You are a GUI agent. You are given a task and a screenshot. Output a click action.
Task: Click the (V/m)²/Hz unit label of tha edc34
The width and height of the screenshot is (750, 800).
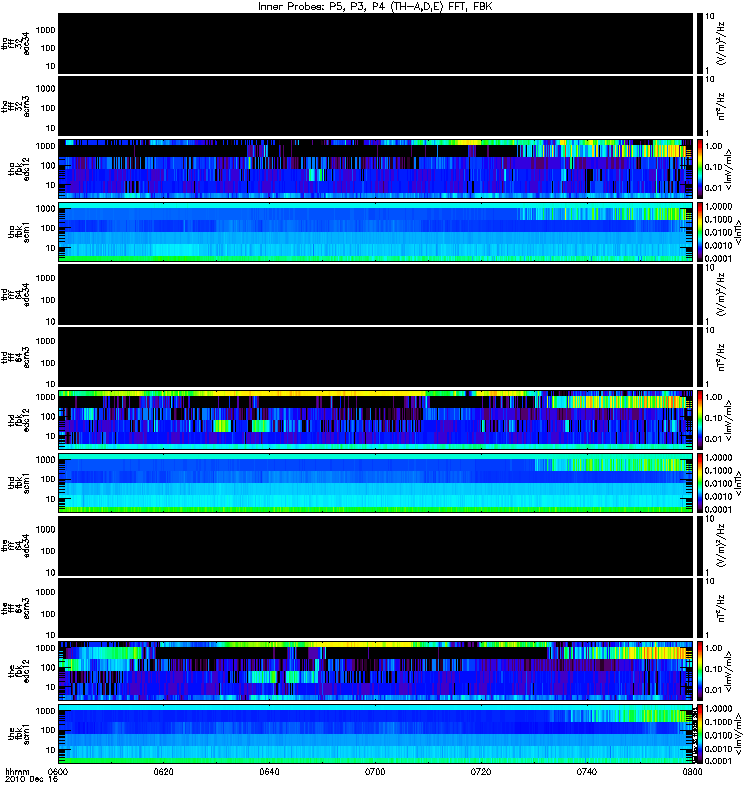coord(721,44)
